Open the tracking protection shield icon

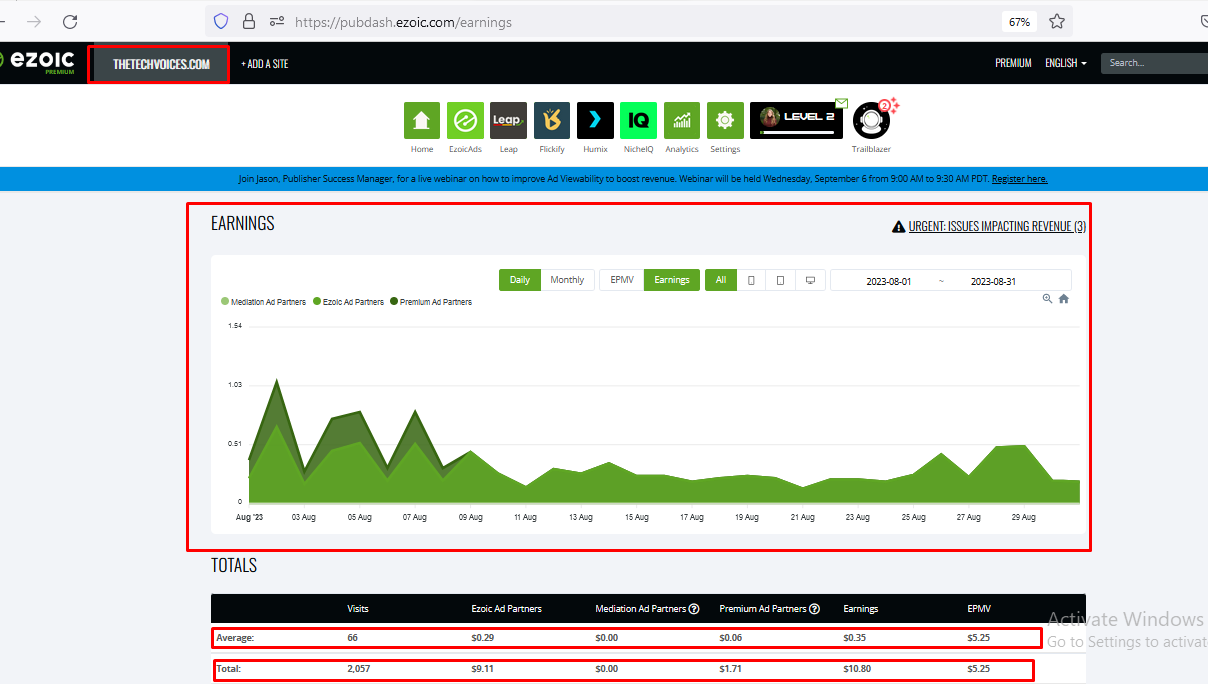(222, 21)
